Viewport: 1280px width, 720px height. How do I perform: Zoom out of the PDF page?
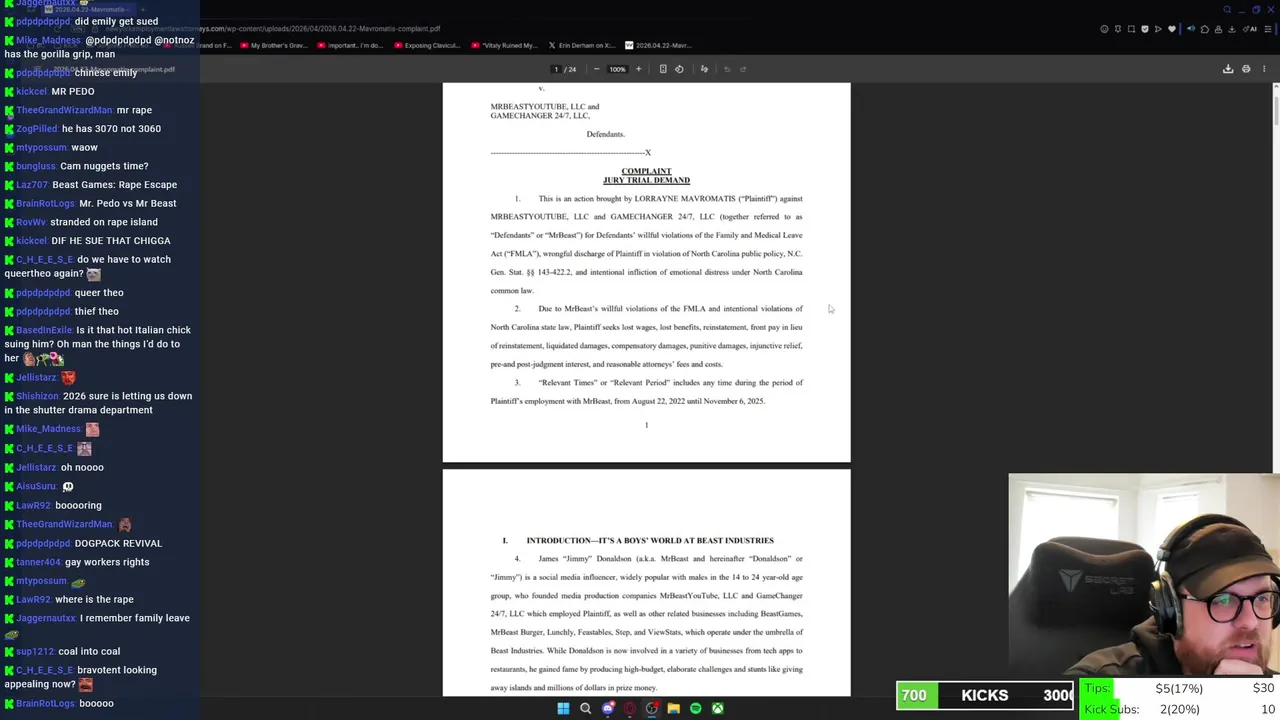[x=596, y=69]
